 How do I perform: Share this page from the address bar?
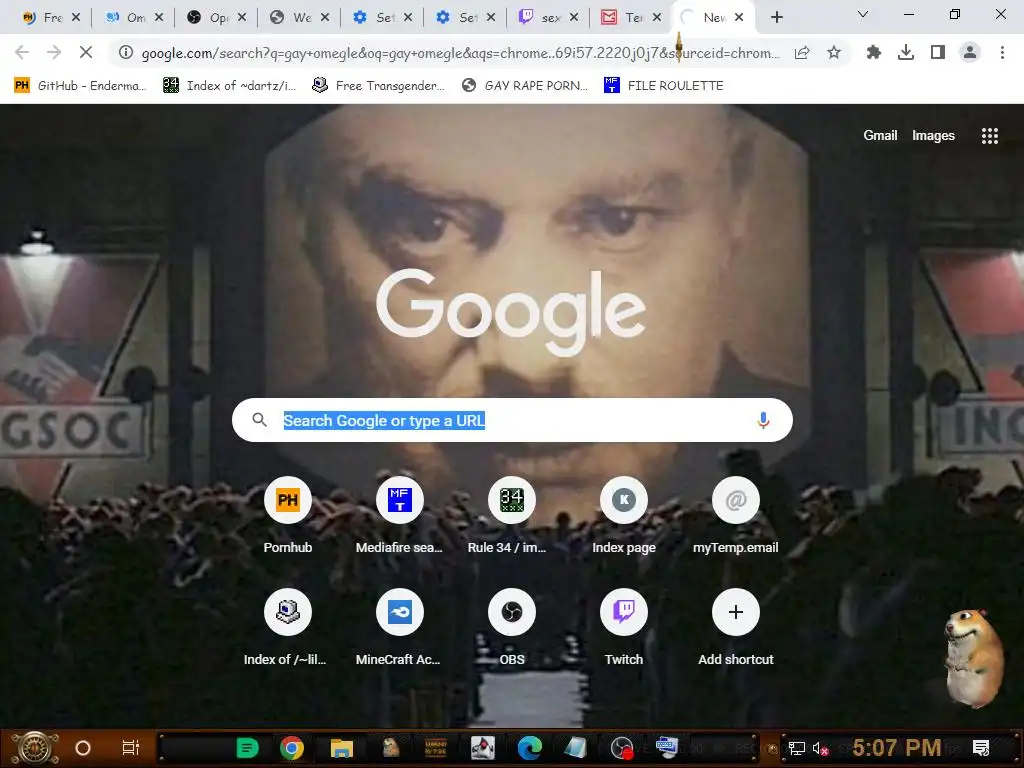[x=802, y=52]
